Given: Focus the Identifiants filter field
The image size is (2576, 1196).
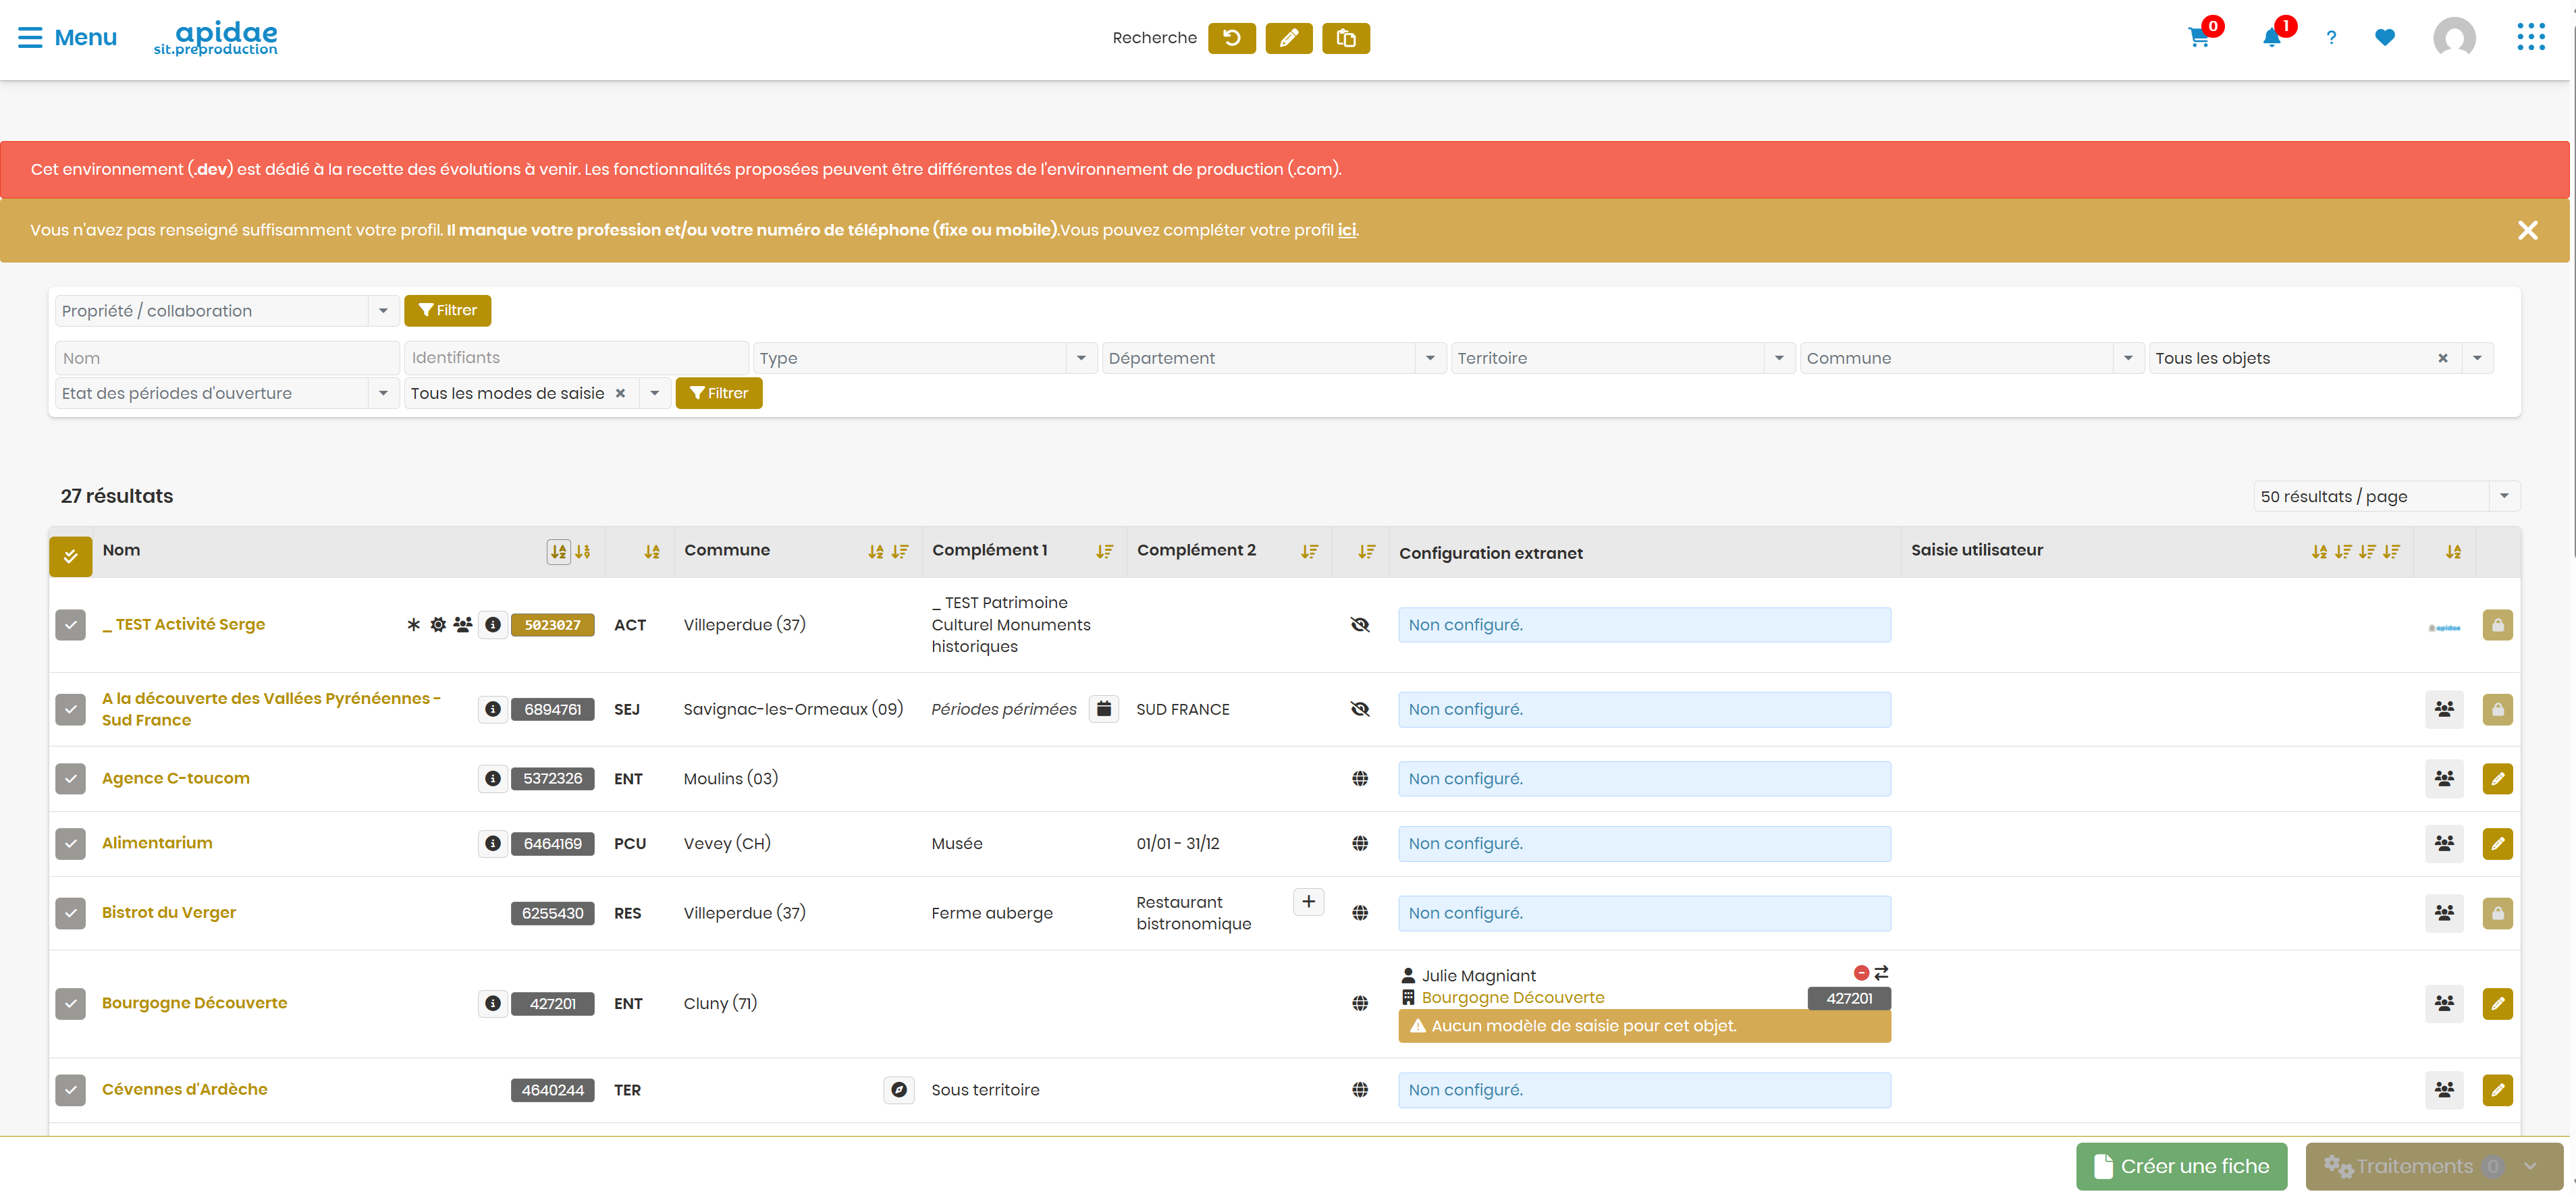Looking at the screenshot, I should coord(576,358).
